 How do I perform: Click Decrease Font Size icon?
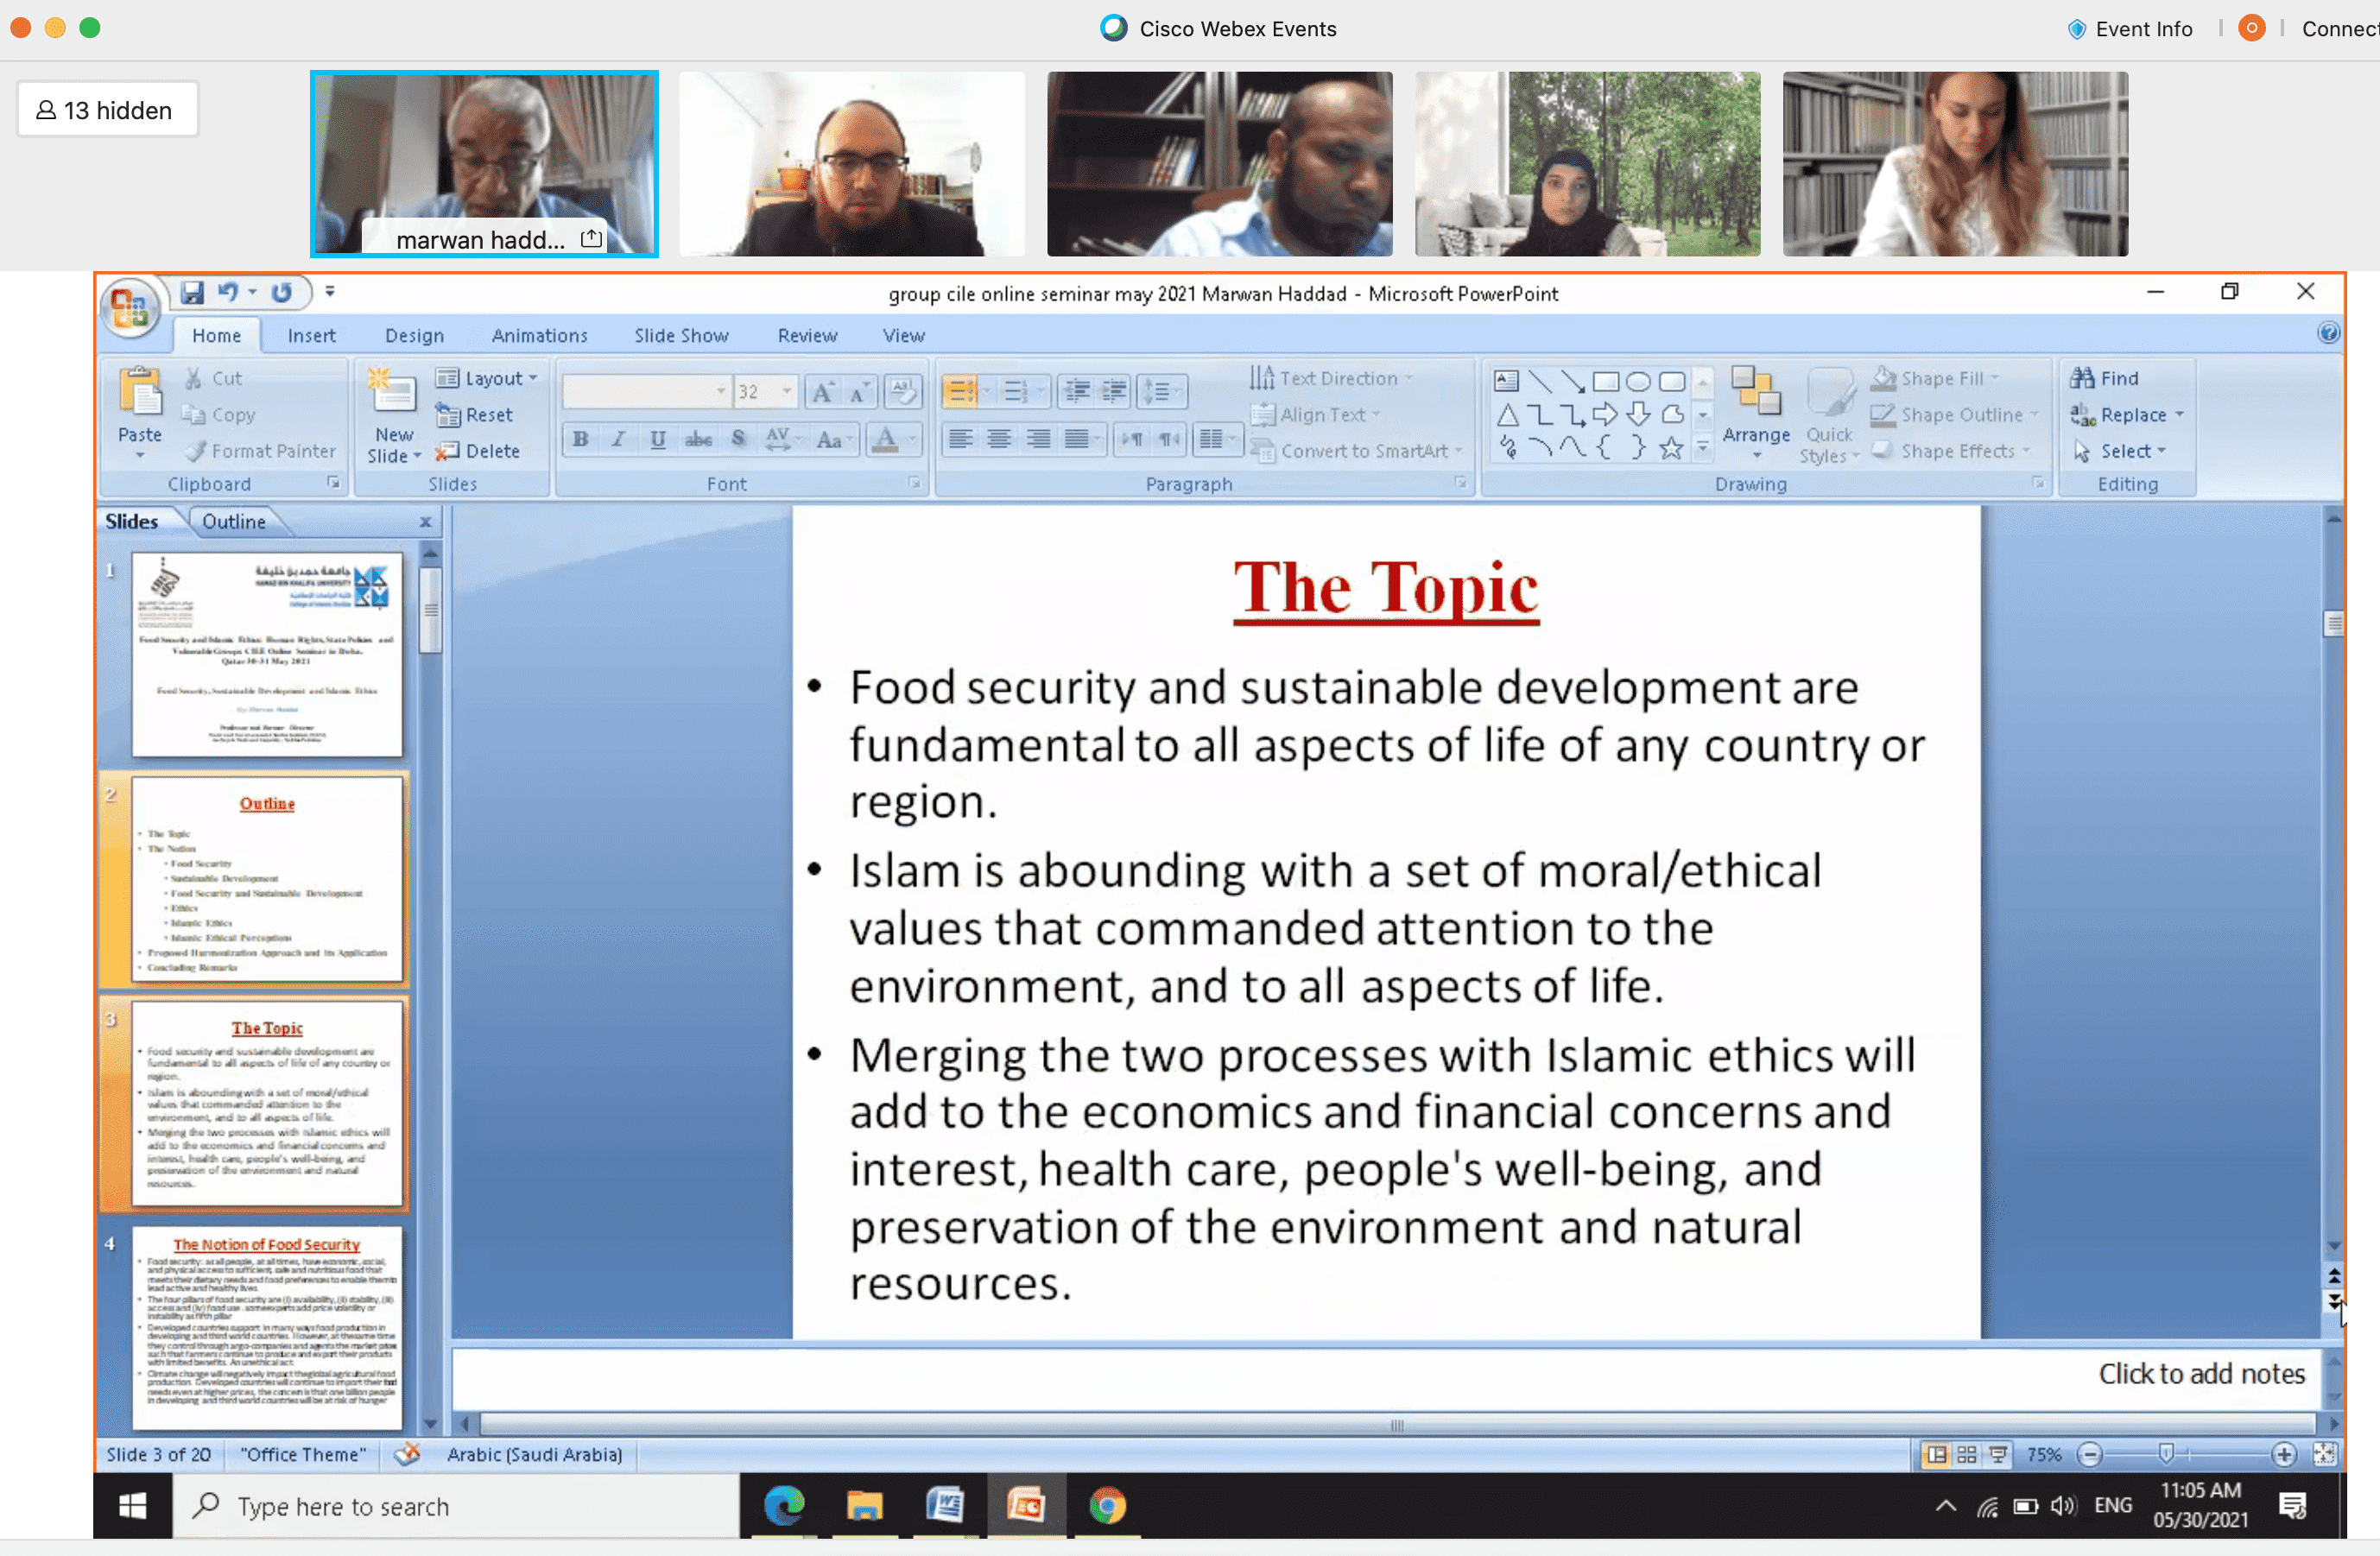(859, 391)
